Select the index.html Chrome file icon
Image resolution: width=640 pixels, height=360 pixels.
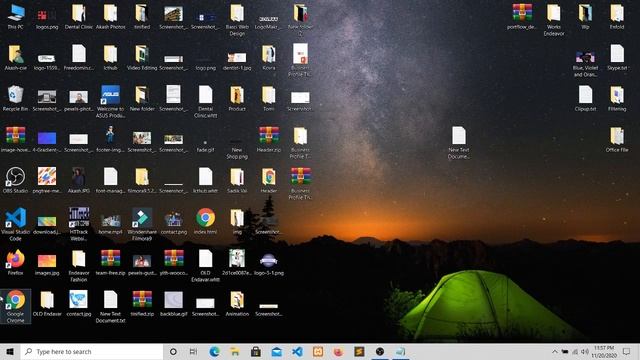point(205,221)
